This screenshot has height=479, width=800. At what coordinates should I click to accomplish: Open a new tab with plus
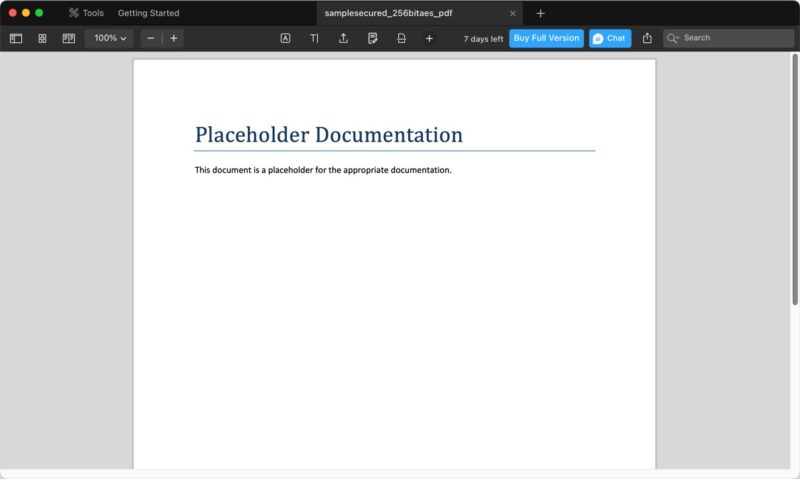[540, 13]
